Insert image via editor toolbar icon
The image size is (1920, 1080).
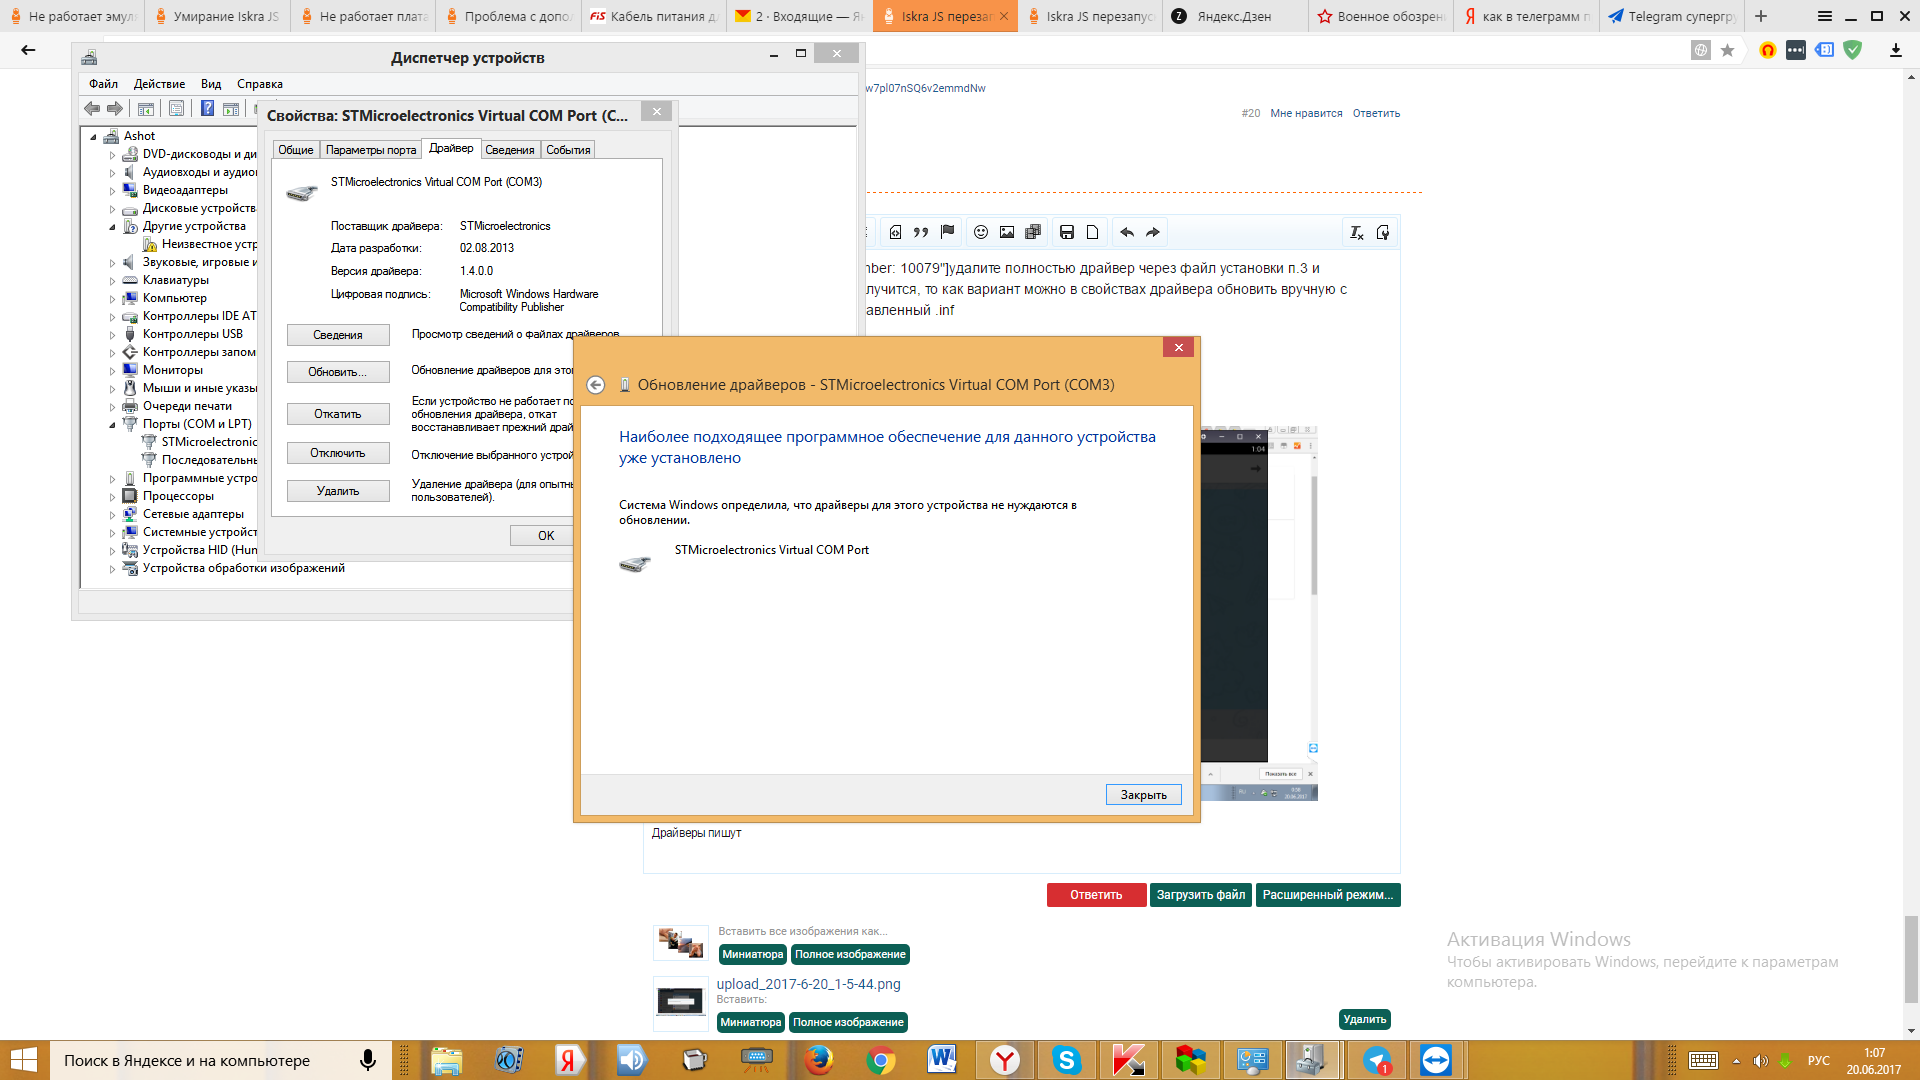pyautogui.click(x=1007, y=232)
